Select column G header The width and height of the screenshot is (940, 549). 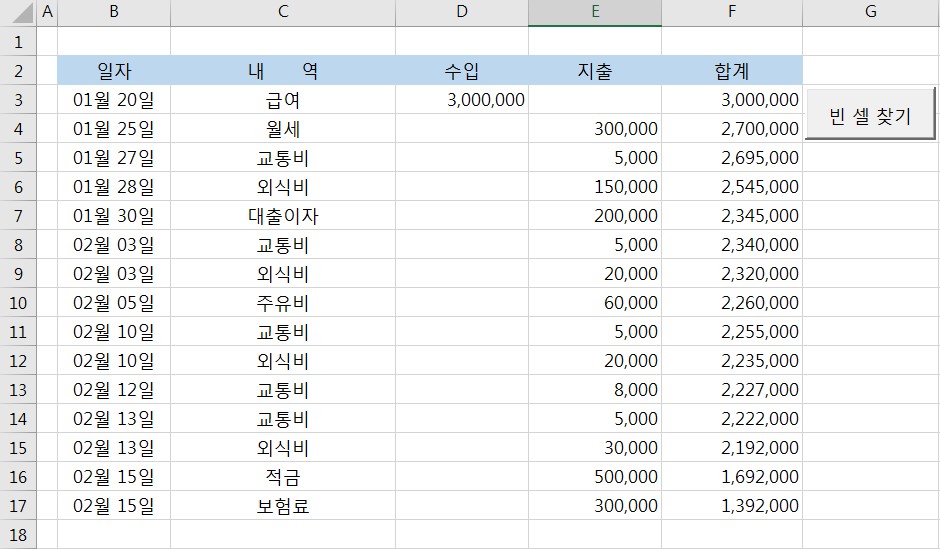[x=871, y=12]
